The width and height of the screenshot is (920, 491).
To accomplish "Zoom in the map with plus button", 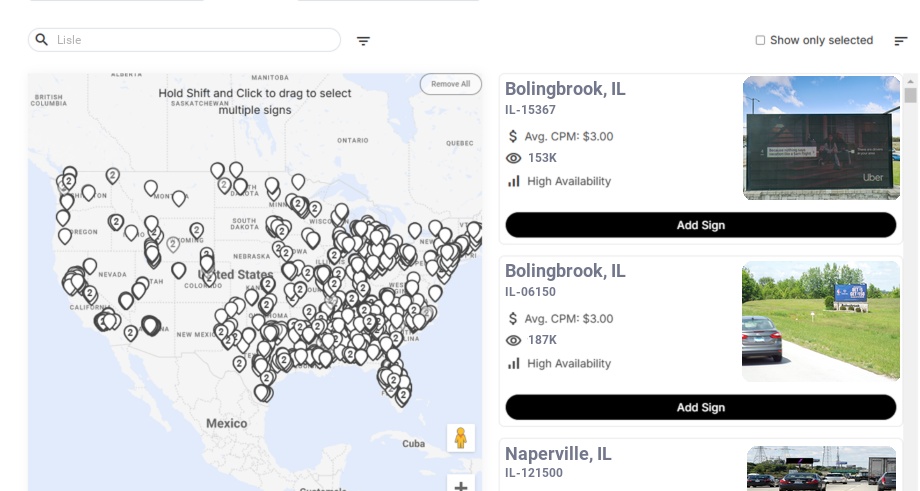I will coord(461,485).
